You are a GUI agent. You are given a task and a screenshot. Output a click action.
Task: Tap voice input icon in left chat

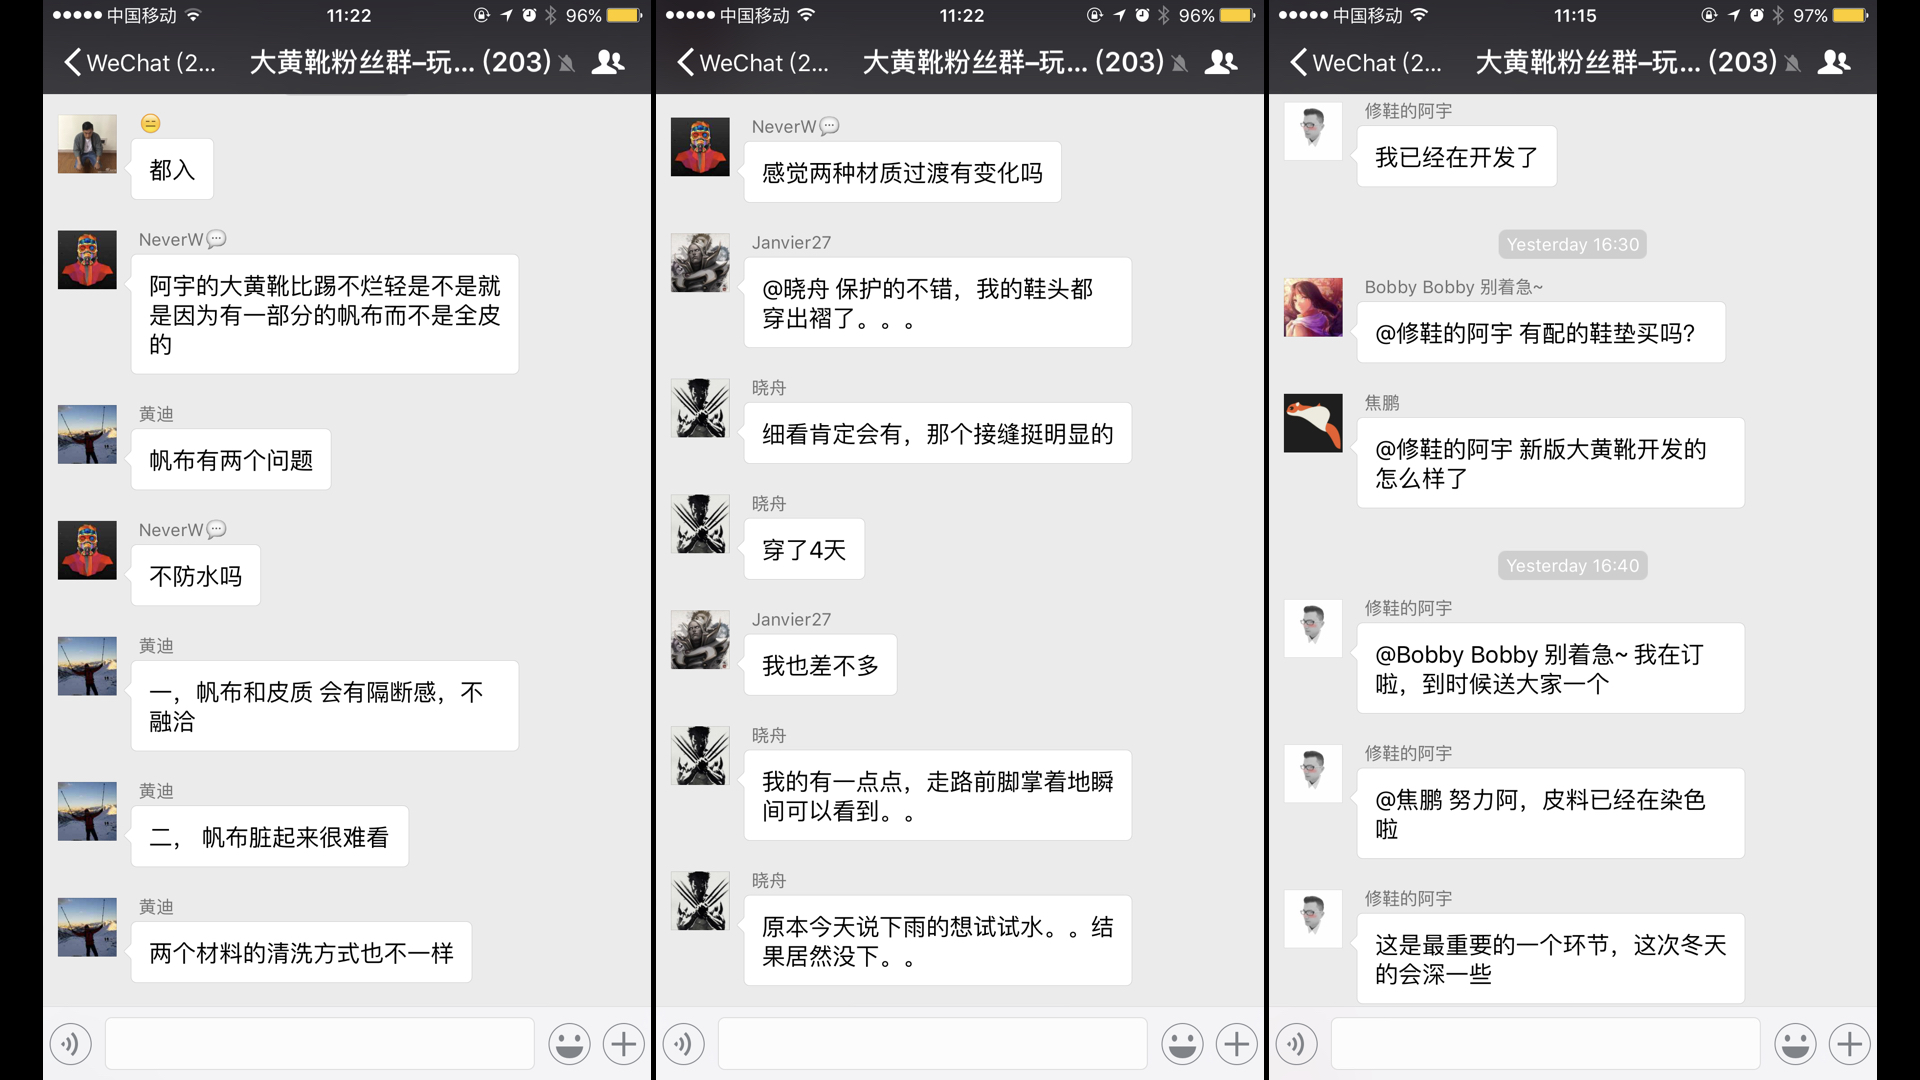pyautogui.click(x=70, y=1044)
